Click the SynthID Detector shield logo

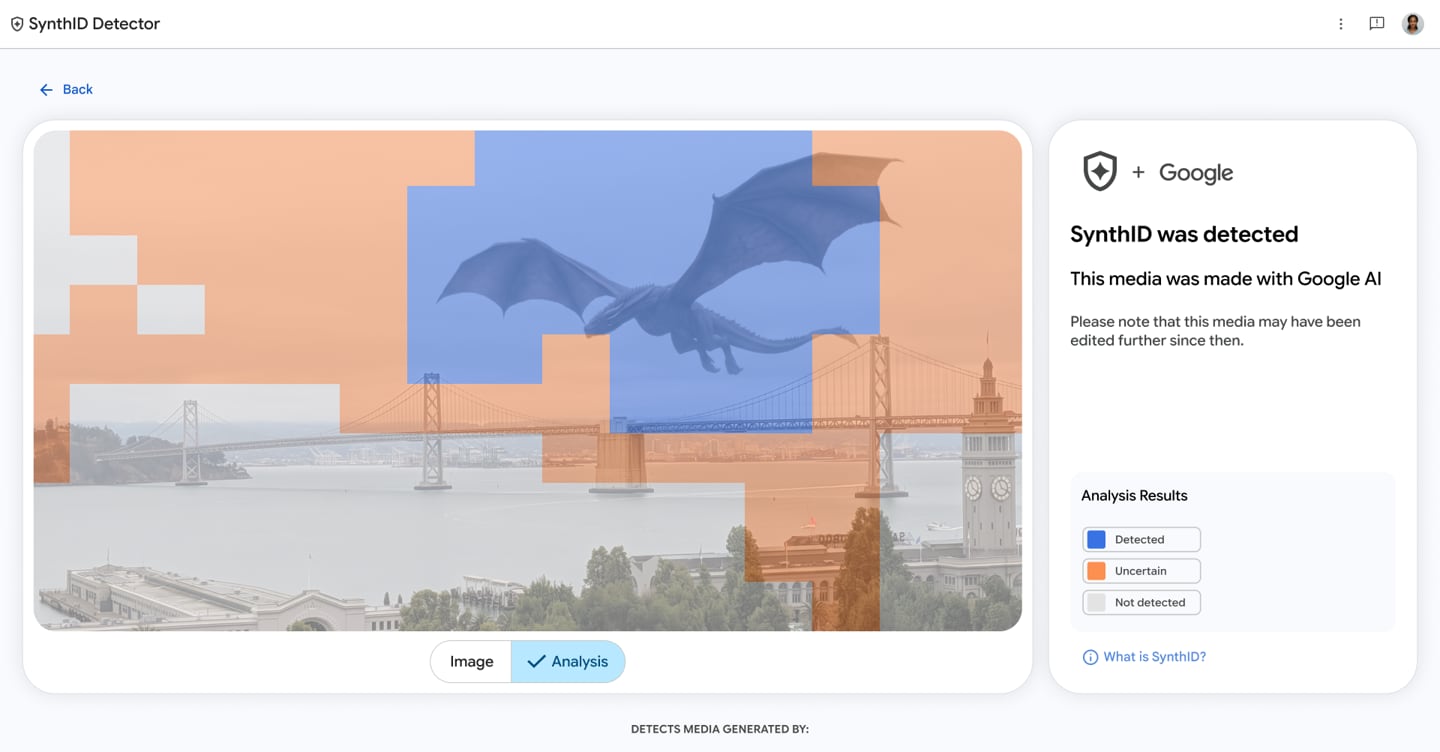[x=17, y=24]
